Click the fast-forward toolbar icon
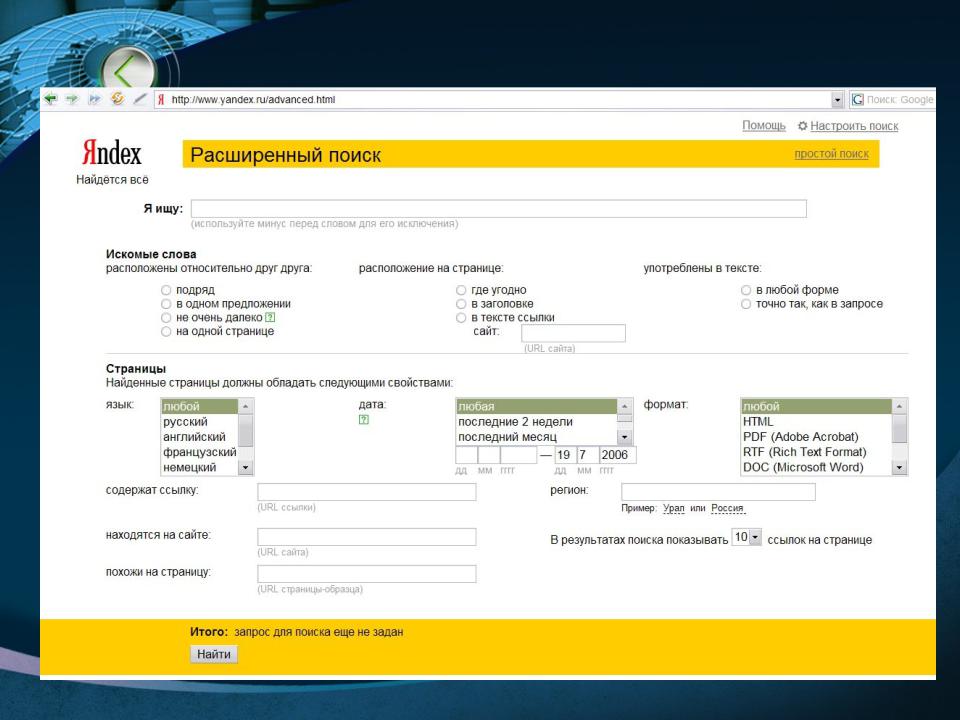960x720 pixels. 94,99
